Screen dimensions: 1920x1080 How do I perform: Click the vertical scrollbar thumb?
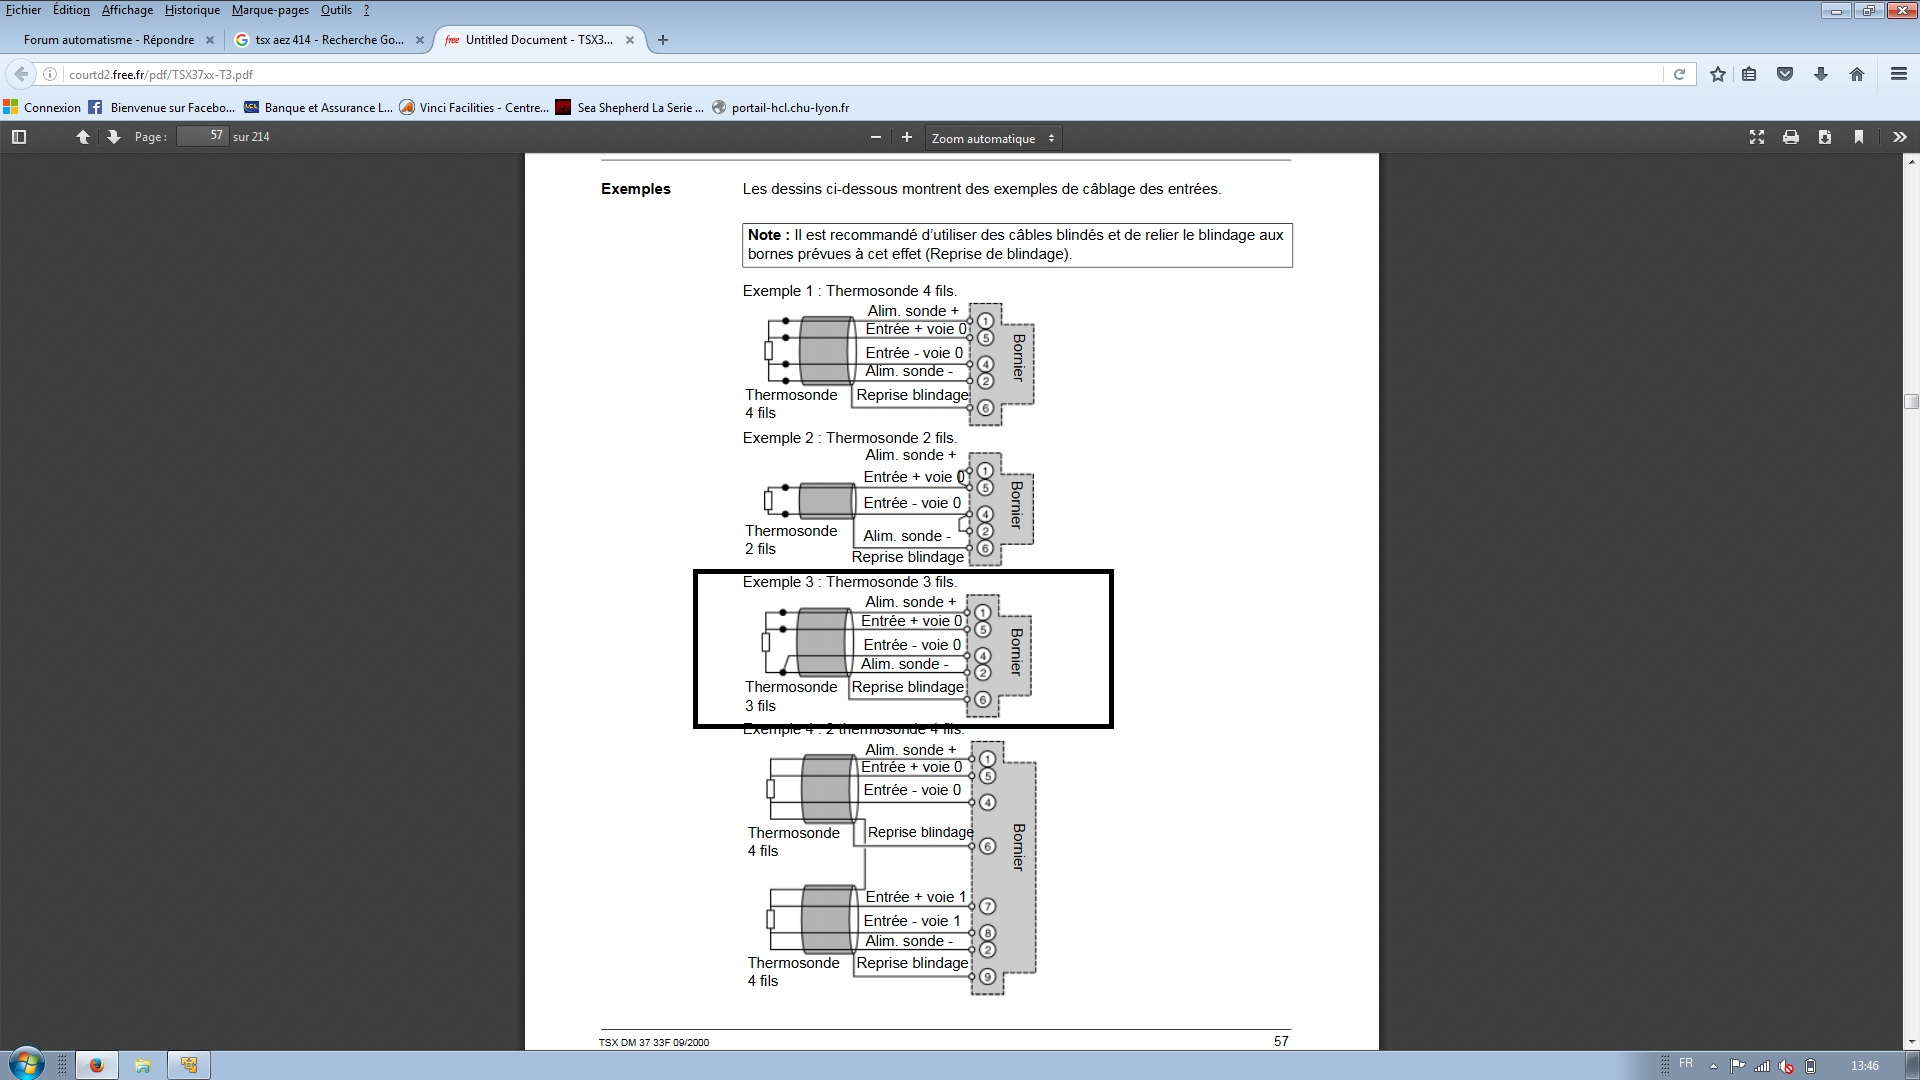1911,402
